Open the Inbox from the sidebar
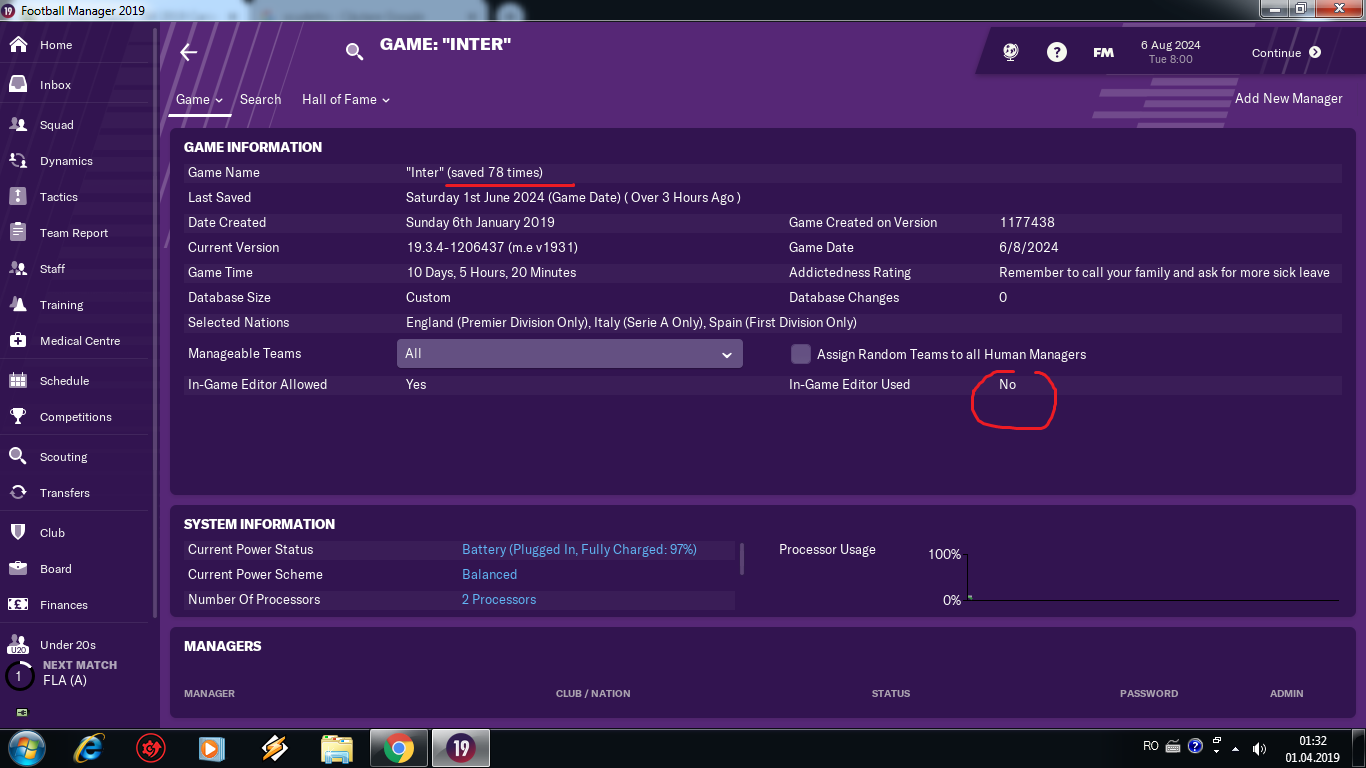The image size is (1366, 768). pos(55,85)
